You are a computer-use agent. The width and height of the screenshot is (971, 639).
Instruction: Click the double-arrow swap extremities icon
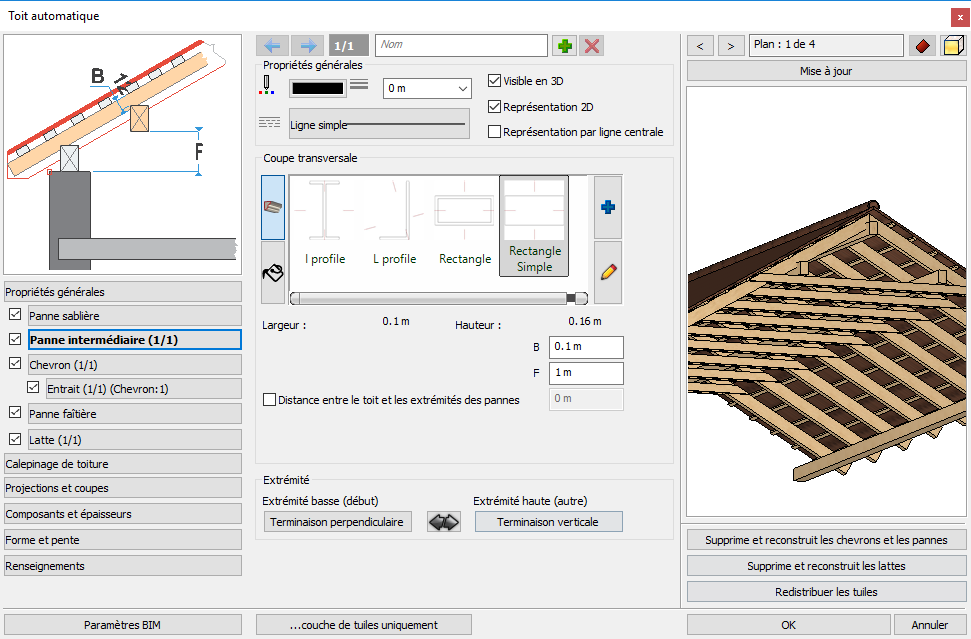tap(444, 522)
